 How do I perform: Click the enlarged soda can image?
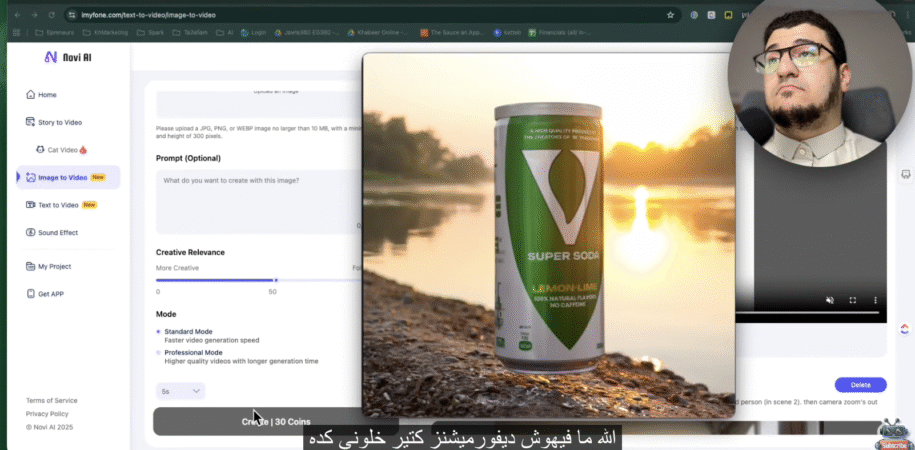[x=549, y=235]
